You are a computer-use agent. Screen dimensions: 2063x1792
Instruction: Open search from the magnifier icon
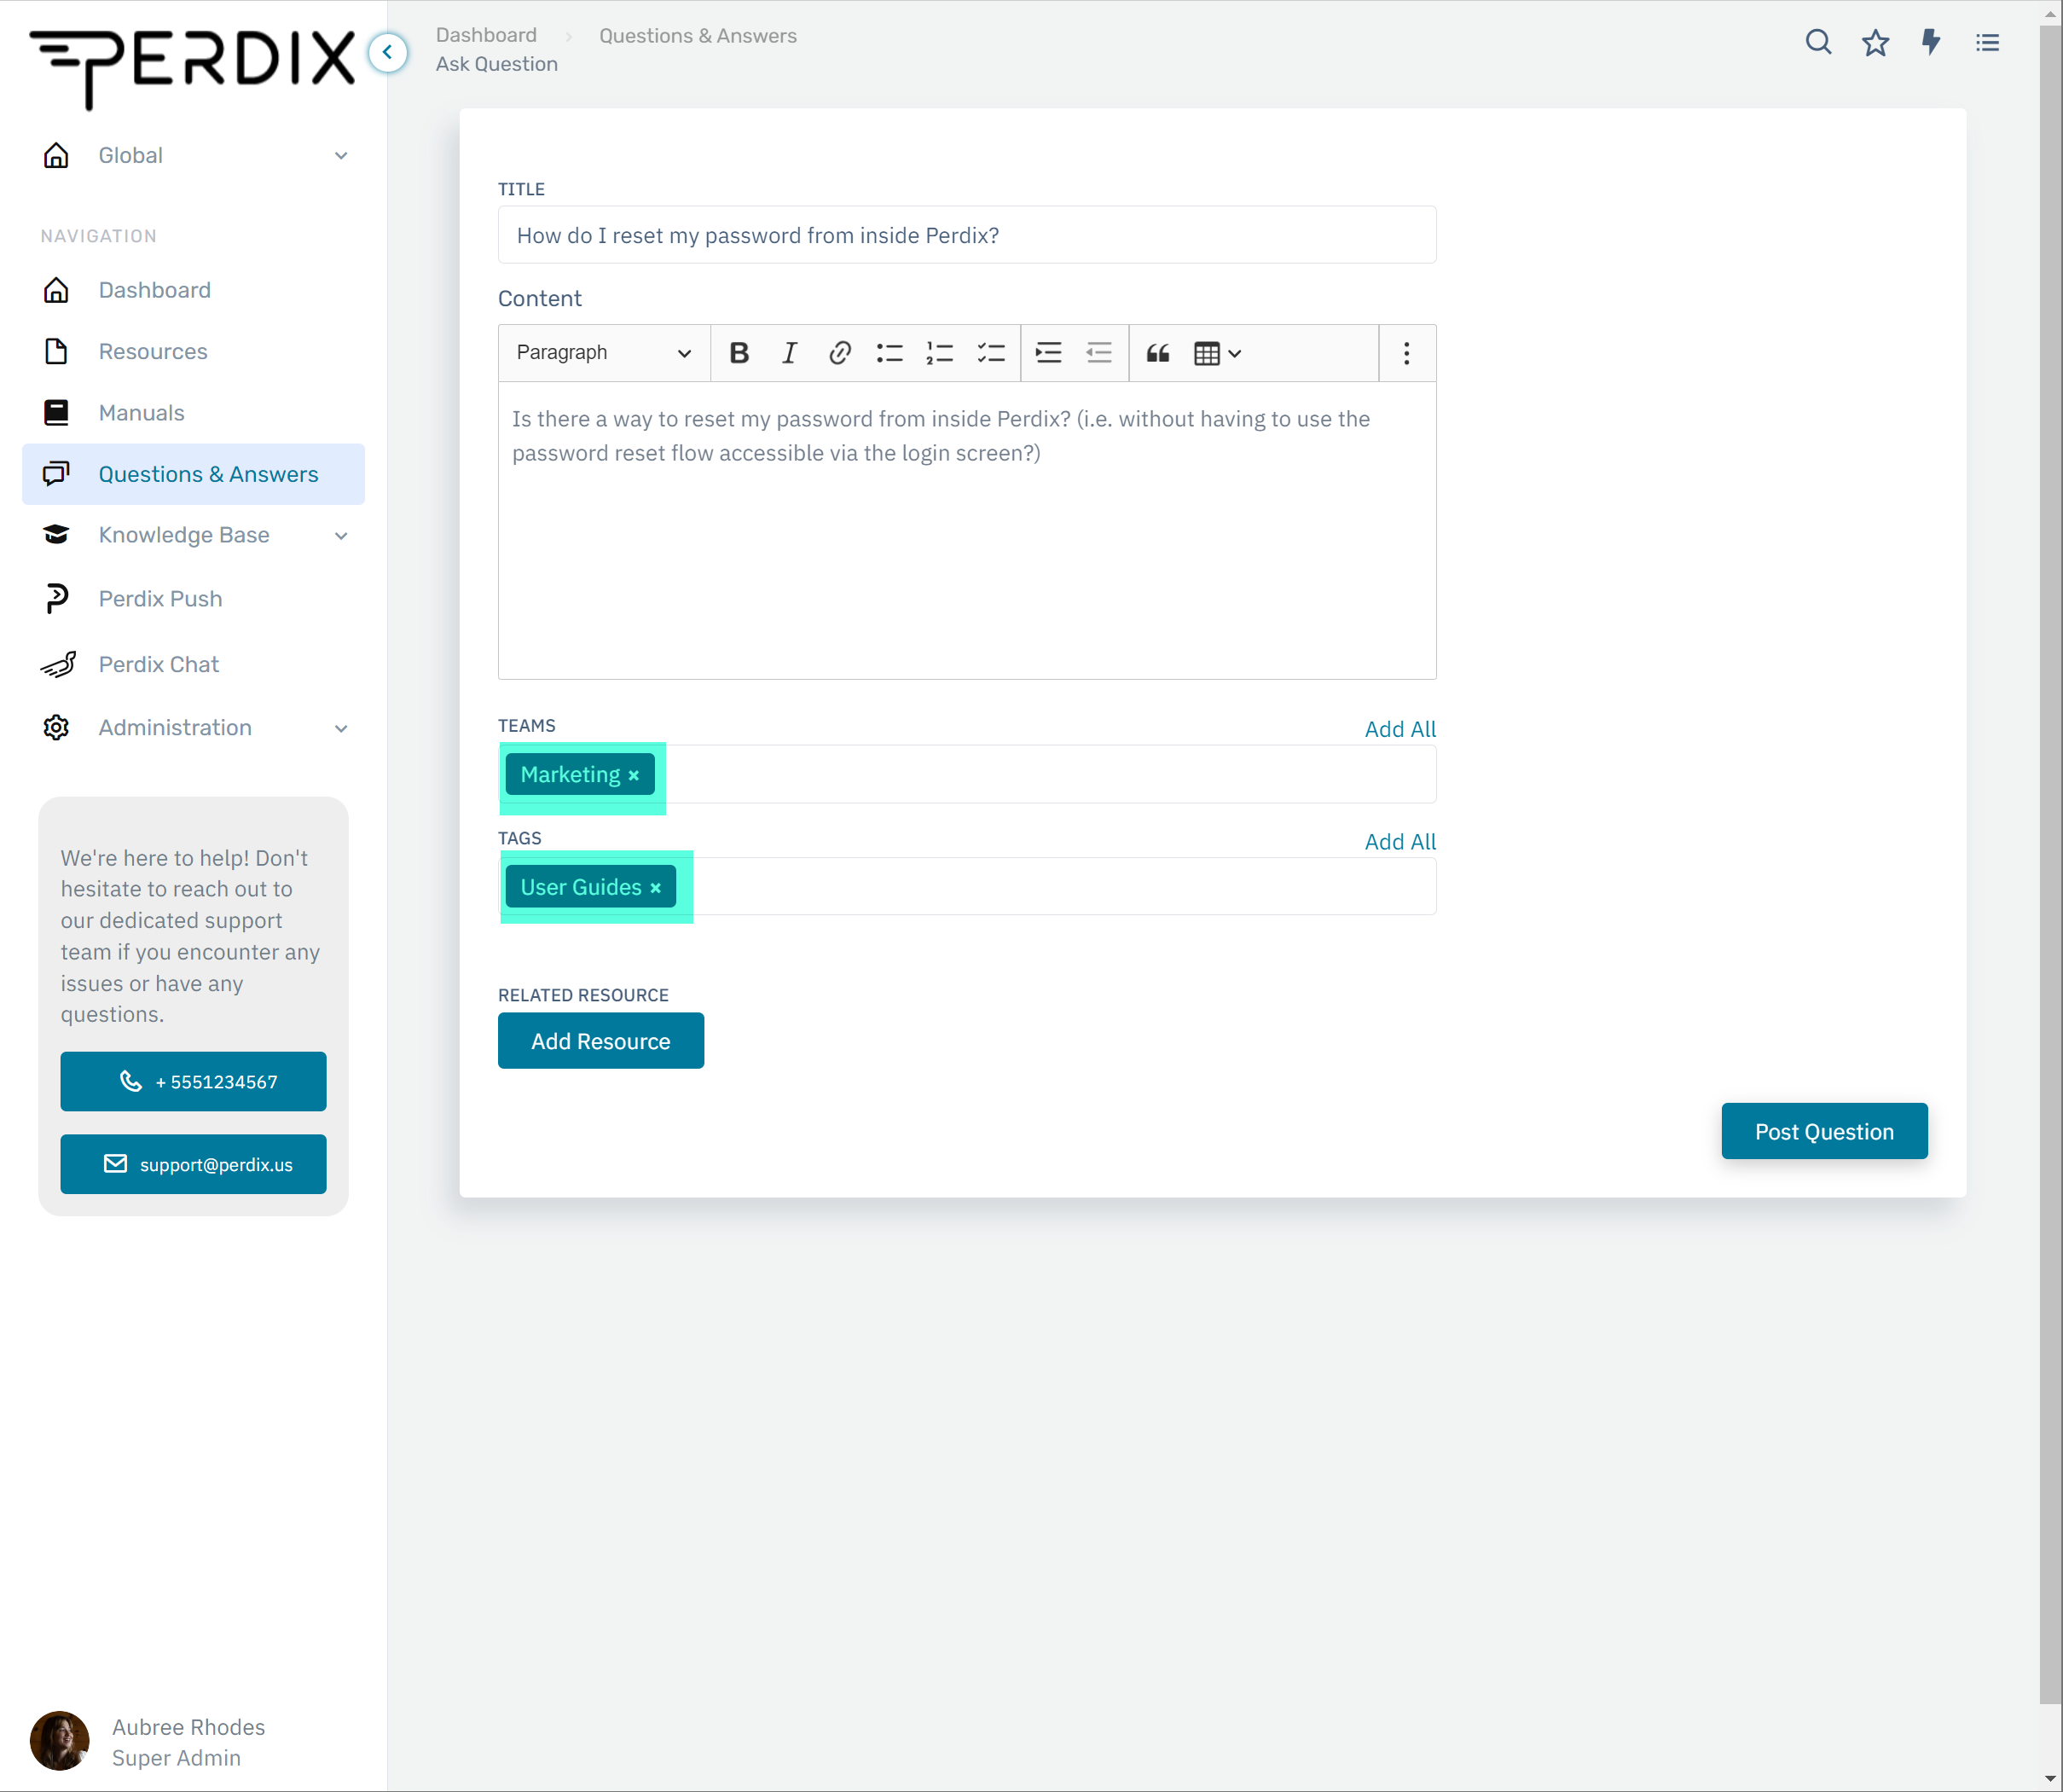point(1818,42)
